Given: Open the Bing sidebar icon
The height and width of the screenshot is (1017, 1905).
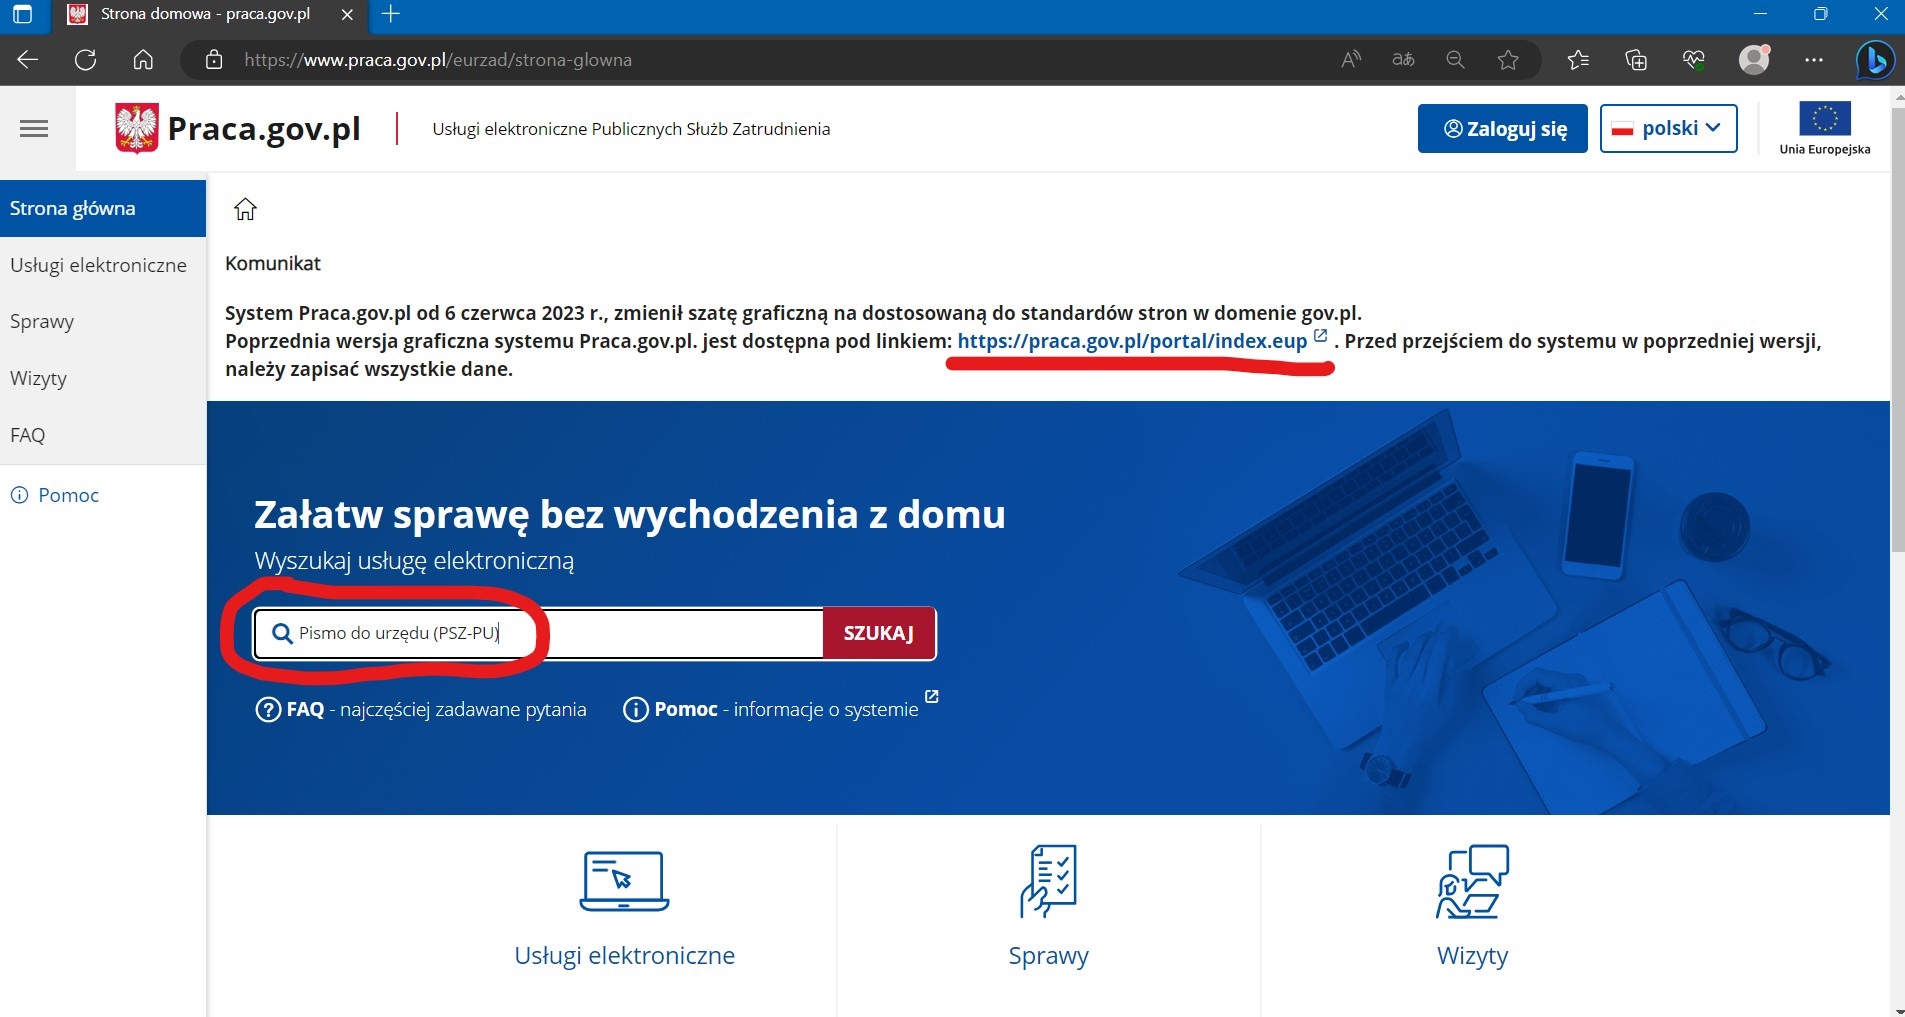Looking at the screenshot, I should click(x=1875, y=60).
